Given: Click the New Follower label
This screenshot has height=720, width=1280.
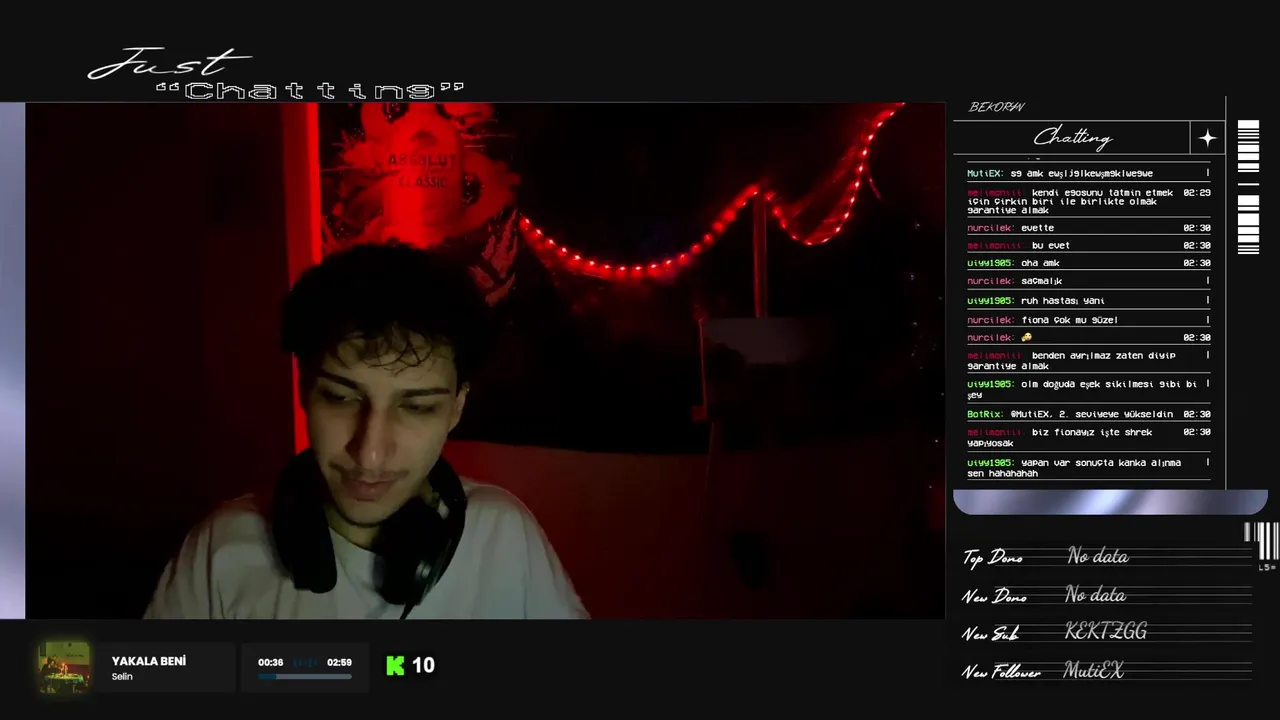Looking at the screenshot, I should [1002, 673].
